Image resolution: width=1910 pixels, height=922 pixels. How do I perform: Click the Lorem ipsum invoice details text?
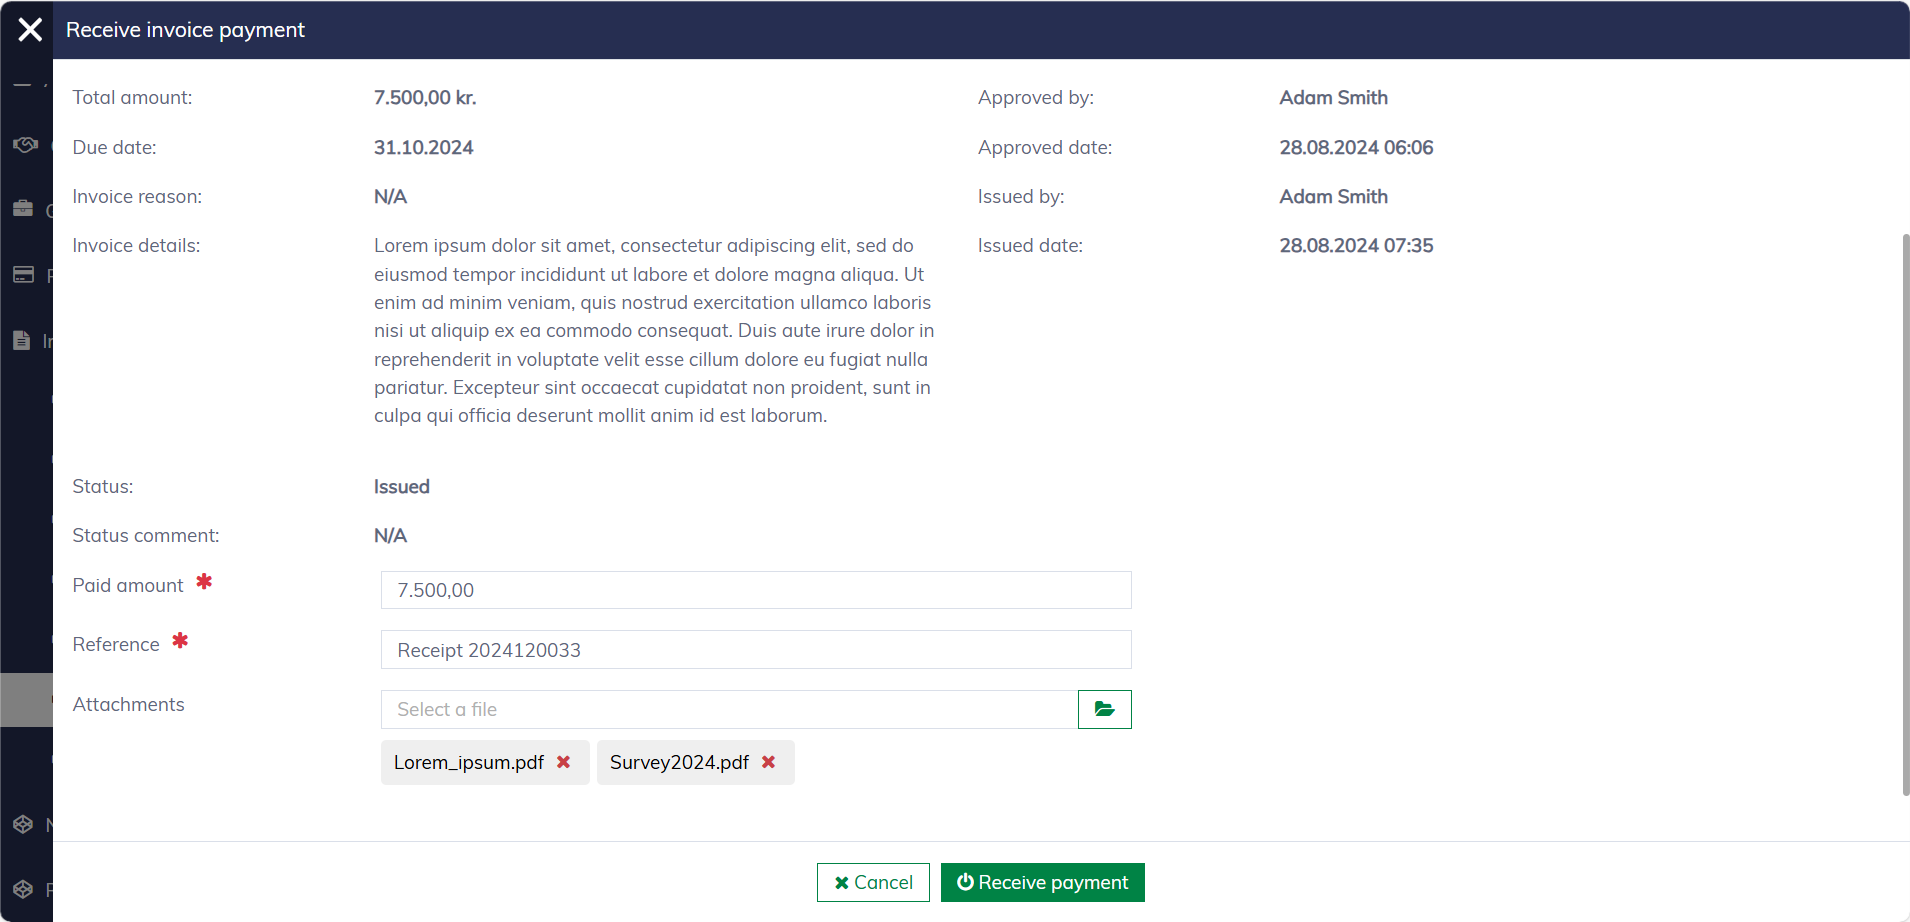pos(653,330)
